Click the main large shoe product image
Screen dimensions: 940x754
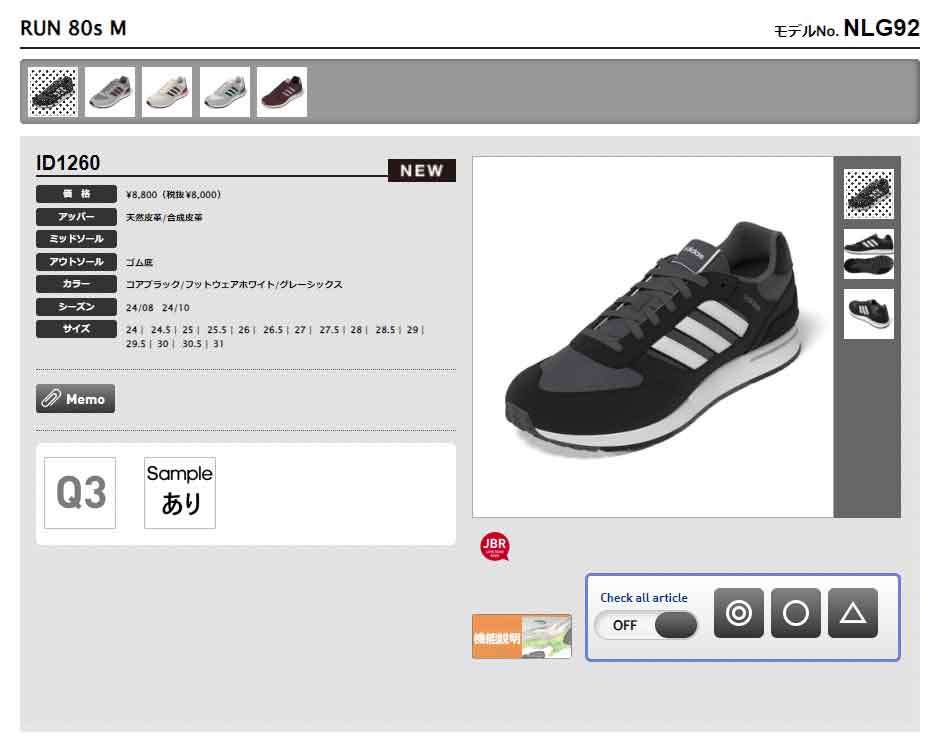pos(653,337)
